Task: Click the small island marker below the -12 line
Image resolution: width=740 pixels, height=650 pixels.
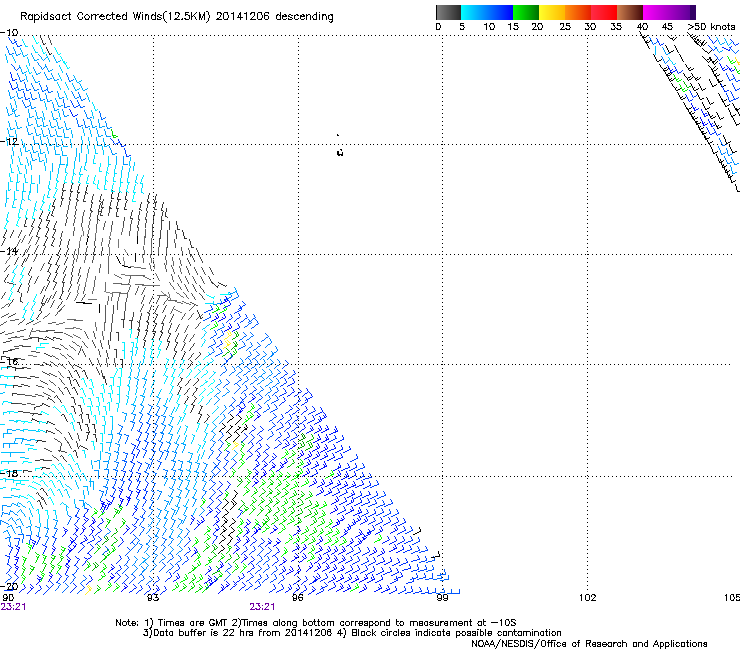Action: [x=340, y=152]
